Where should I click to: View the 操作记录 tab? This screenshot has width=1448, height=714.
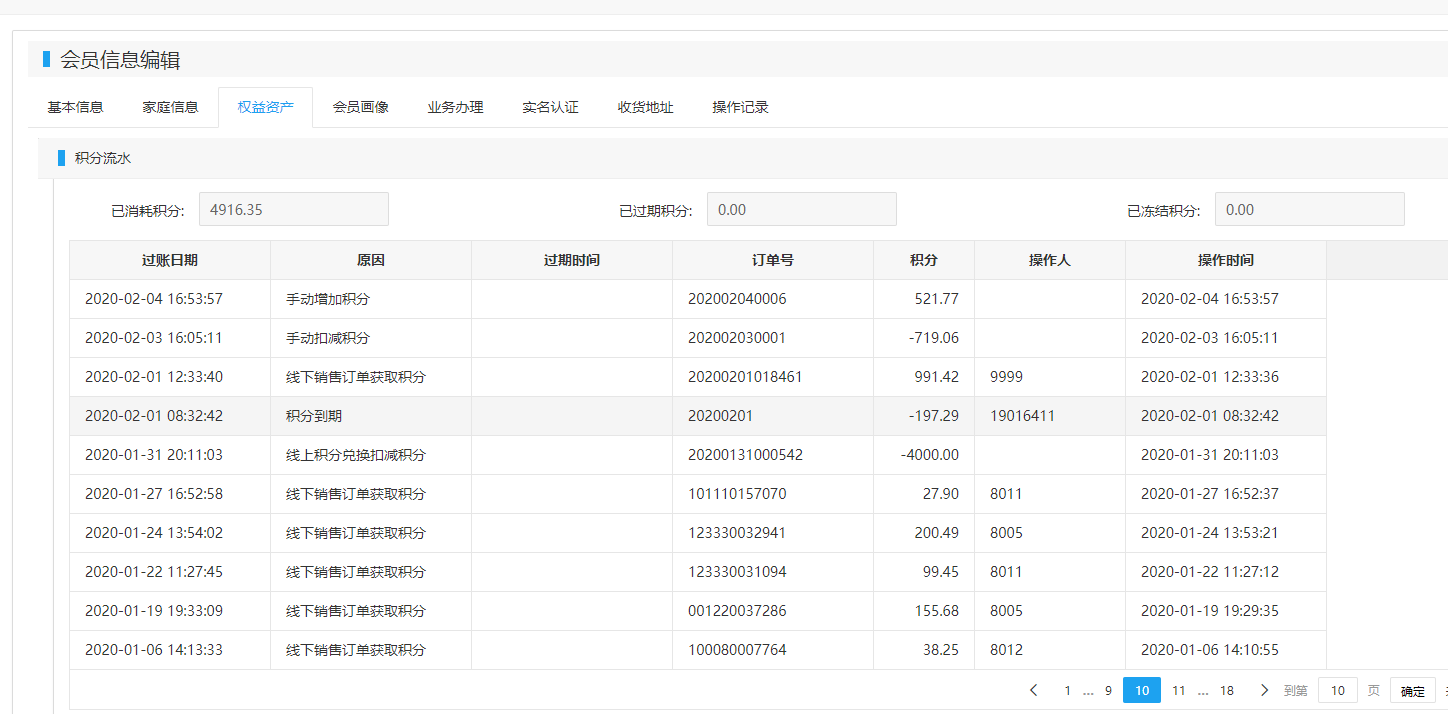pyautogui.click(x=740, y=107)
